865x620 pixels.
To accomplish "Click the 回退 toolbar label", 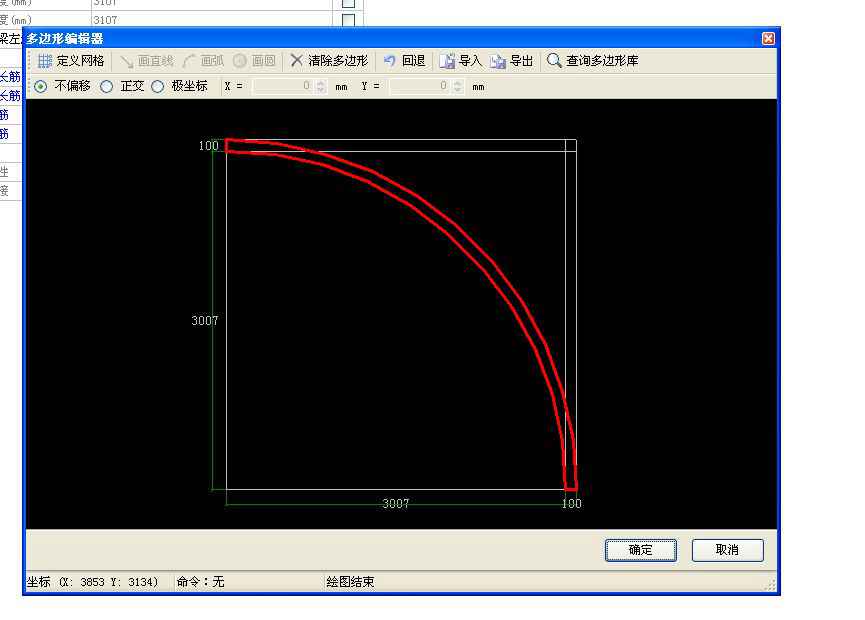I will click(x=413, y=61).
